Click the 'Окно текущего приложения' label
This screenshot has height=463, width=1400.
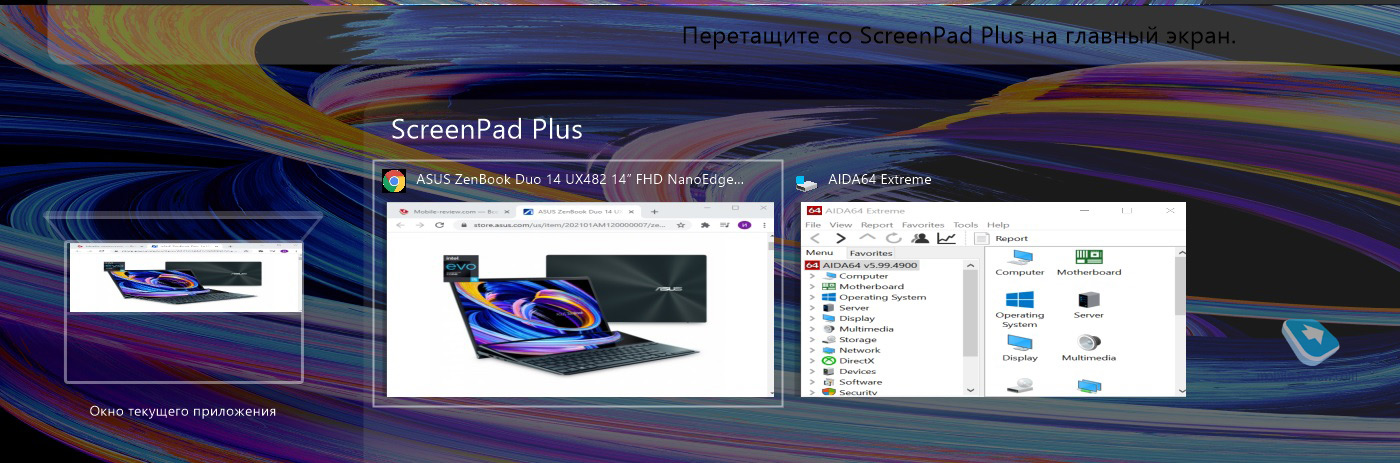click(183, 411)
